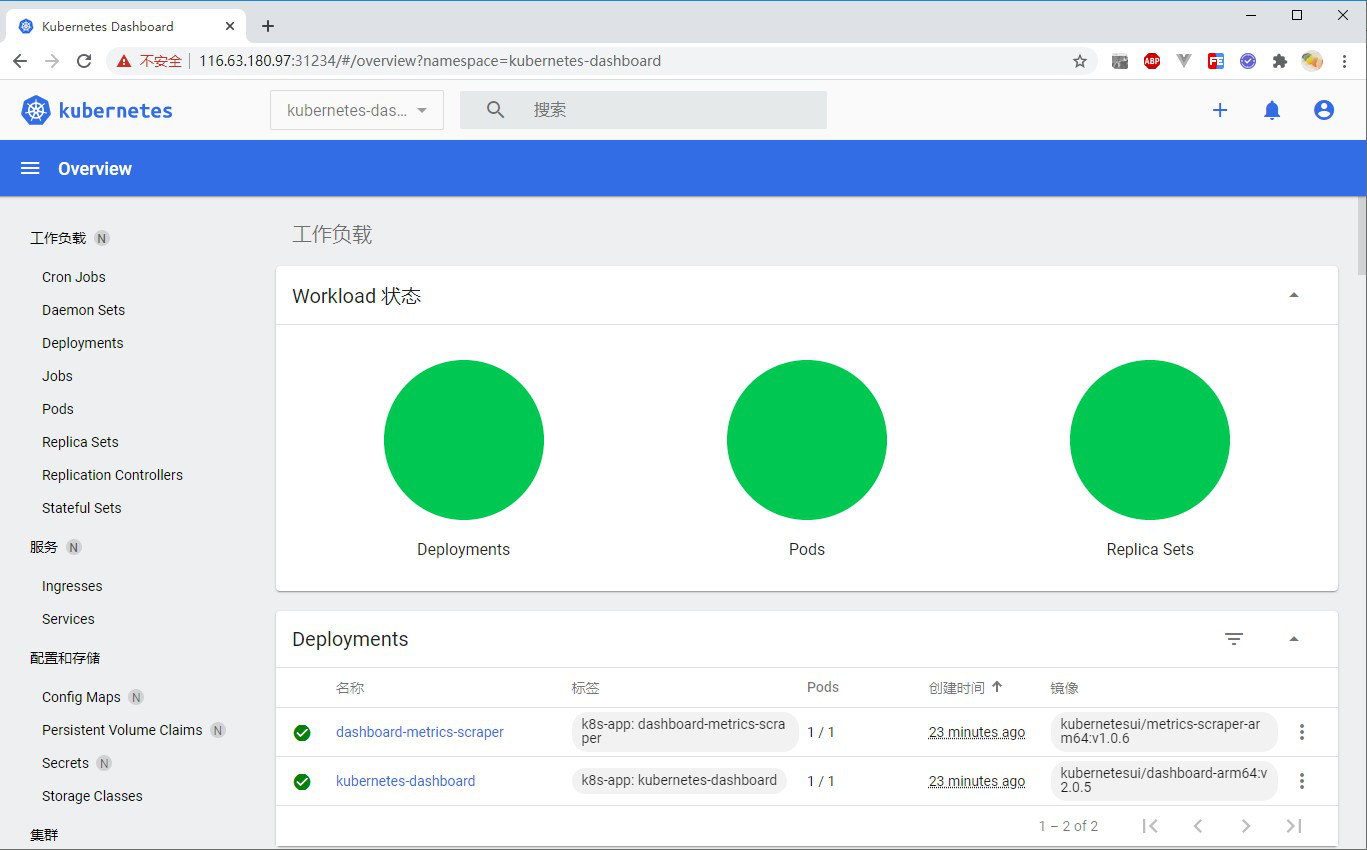Open the filter icon on Deployments card
The width and height of the screenshot is (1367, 850).
click(x=1234, y=638)
